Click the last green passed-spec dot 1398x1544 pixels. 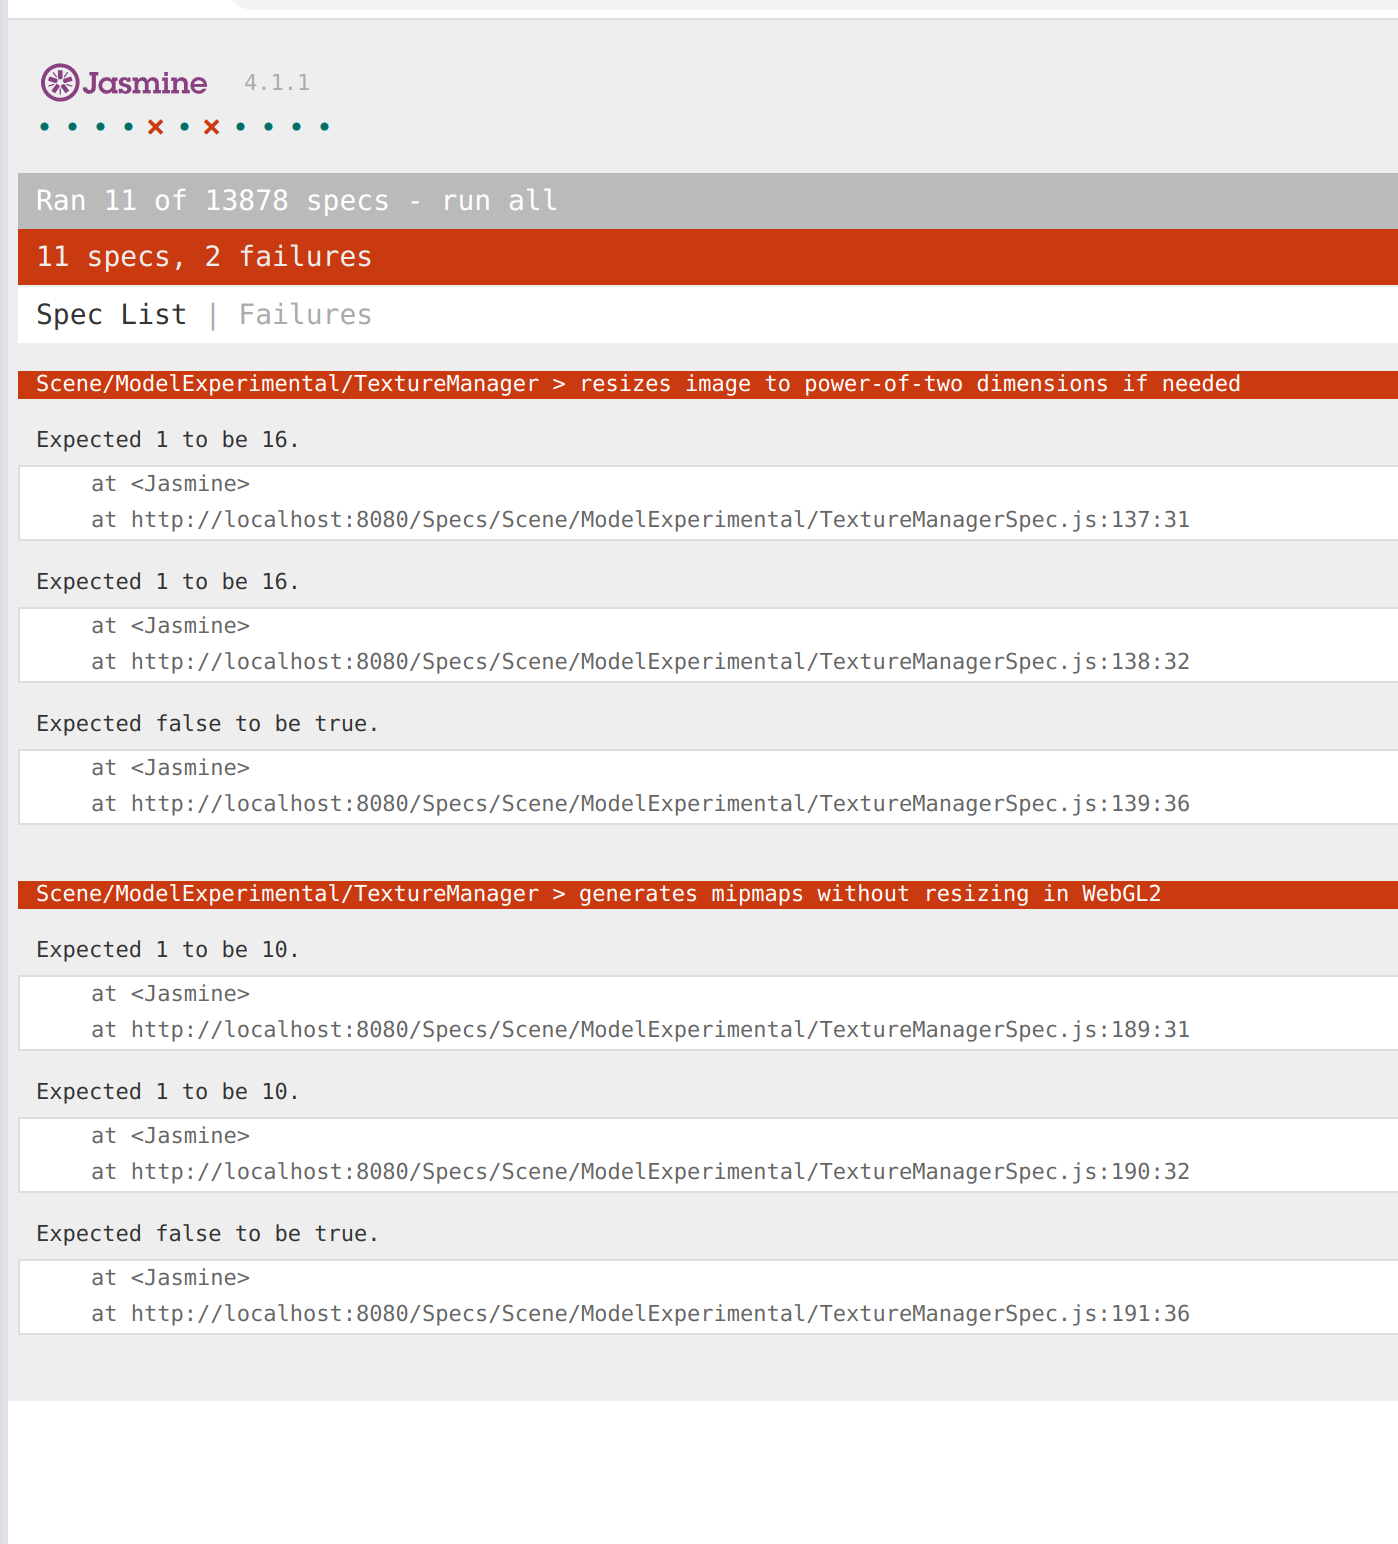click(x=324, y=127)
